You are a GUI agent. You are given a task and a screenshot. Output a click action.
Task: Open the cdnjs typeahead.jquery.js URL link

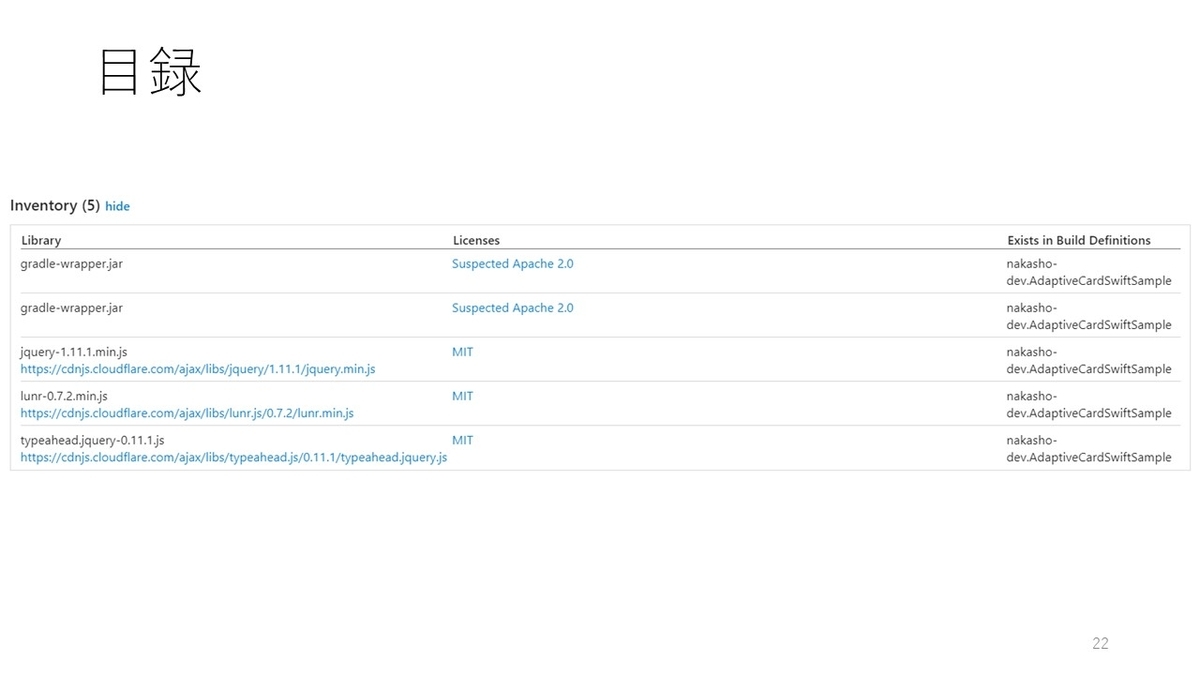click(234, 457)
